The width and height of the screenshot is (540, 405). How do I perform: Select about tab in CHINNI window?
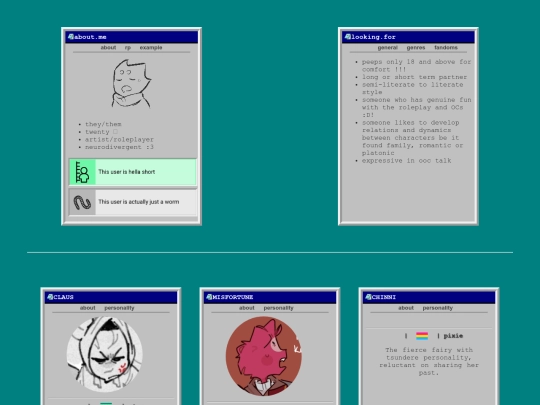click(406, 308)
